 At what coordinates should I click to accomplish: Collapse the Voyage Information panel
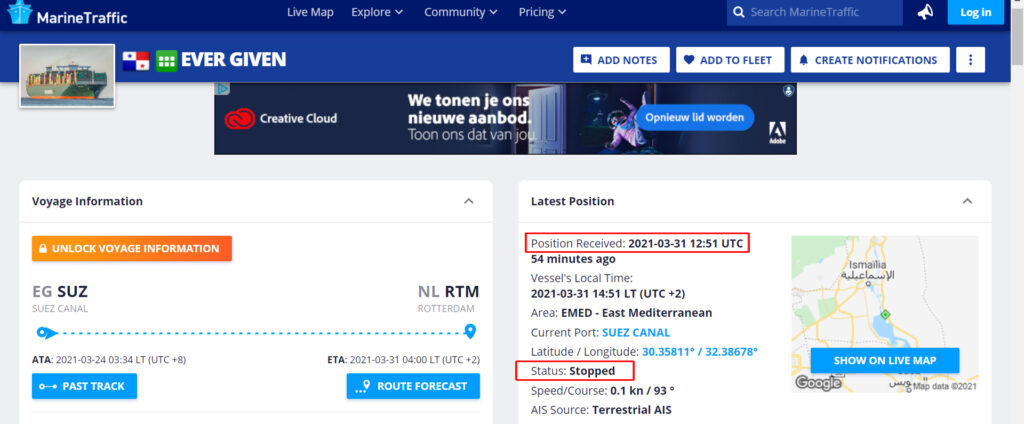pyautogui.click(x=468, y=201)
